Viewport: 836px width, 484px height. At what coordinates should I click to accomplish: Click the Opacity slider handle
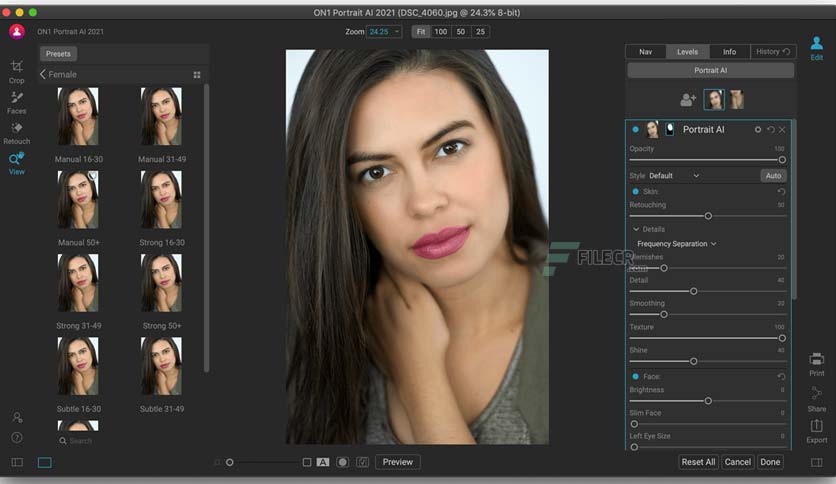(x=782, y=160)
